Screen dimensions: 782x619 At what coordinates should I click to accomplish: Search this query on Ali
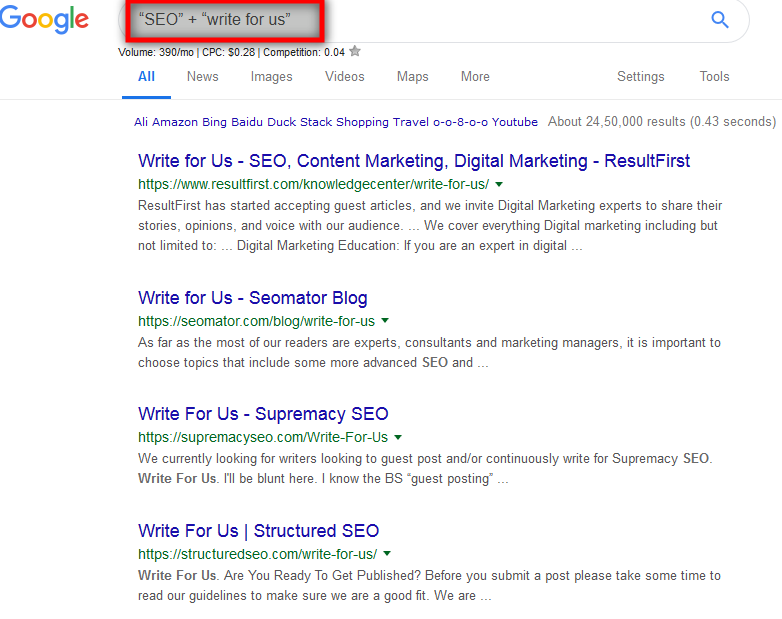pyautogui.click(x=141, y=122)
